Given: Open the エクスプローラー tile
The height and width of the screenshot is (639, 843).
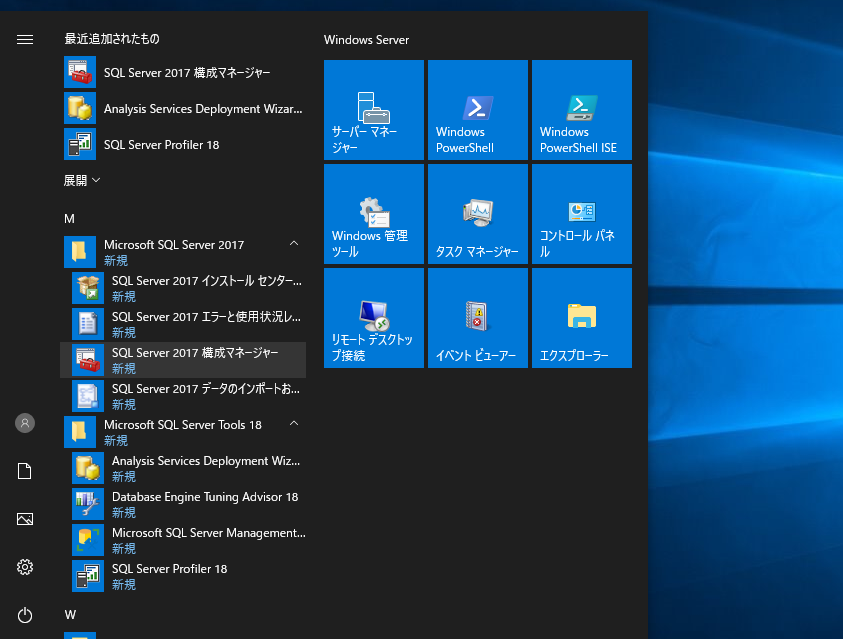Looking at the screenshot, I should pyautogui.click(x=582, y=318).
